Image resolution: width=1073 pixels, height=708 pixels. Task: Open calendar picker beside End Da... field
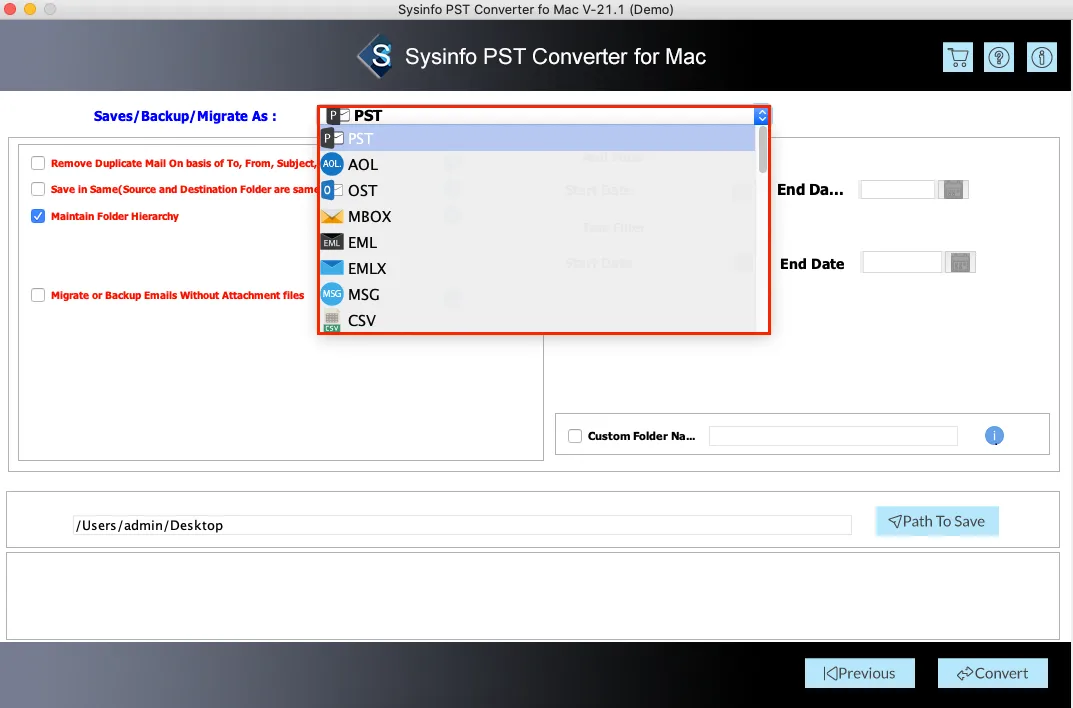click(953, 189)
